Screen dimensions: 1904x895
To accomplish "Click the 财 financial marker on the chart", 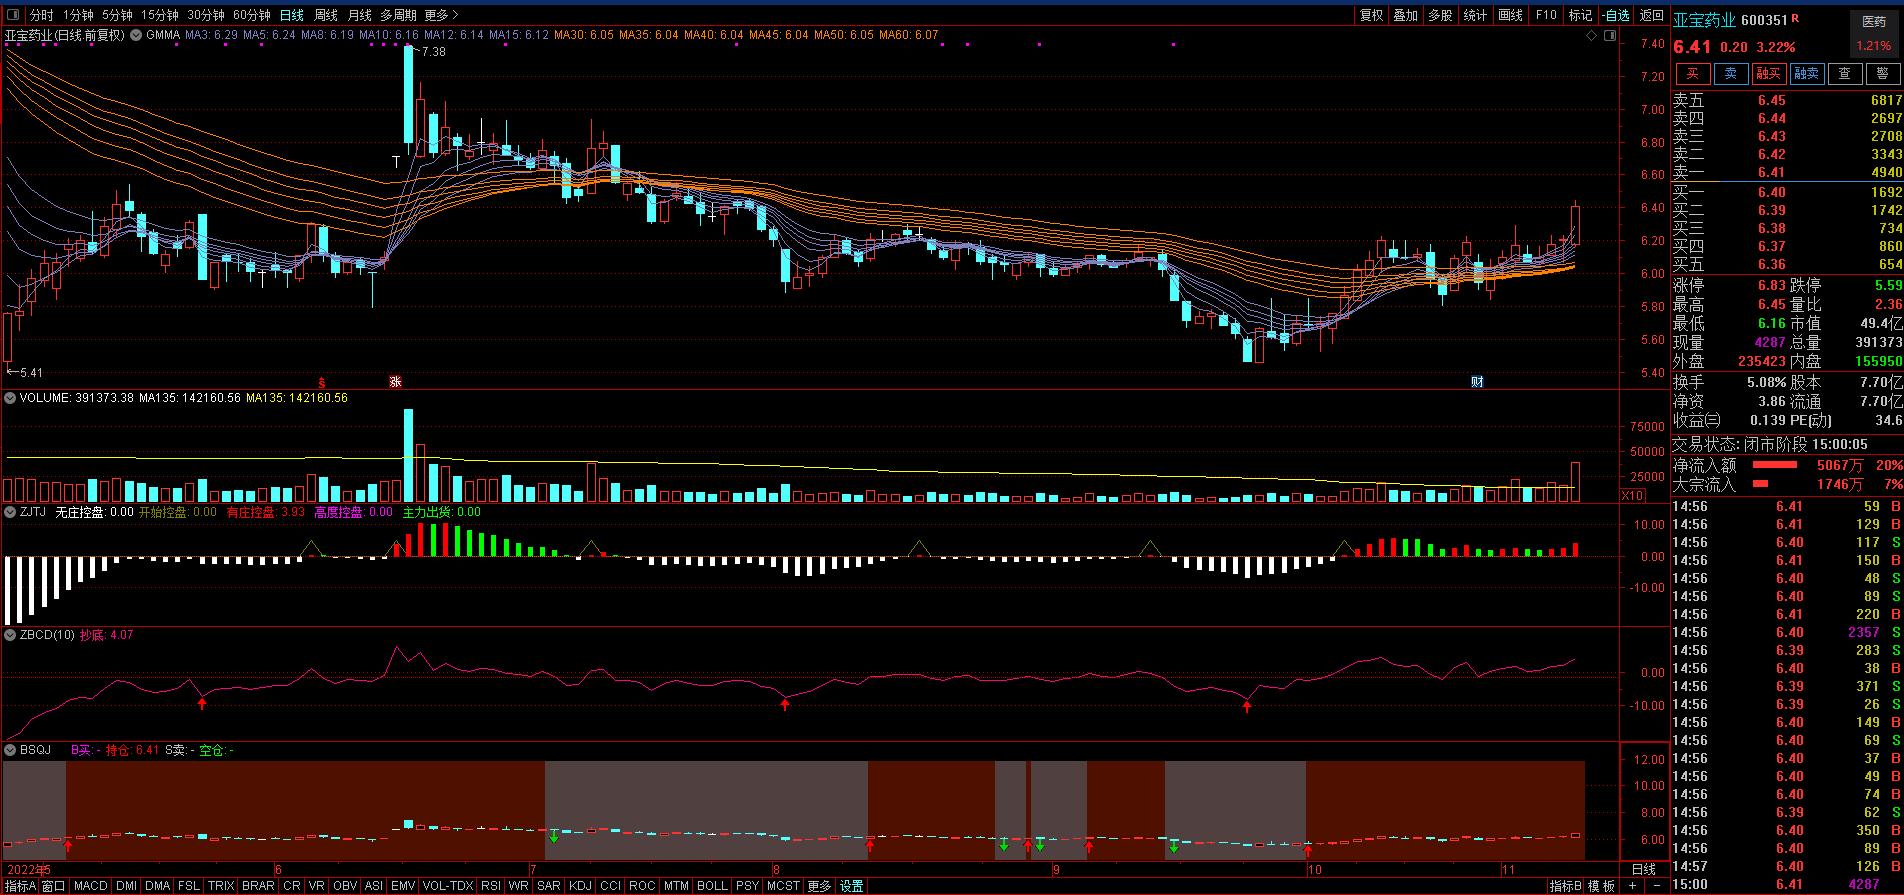I will click(1477, 382).
